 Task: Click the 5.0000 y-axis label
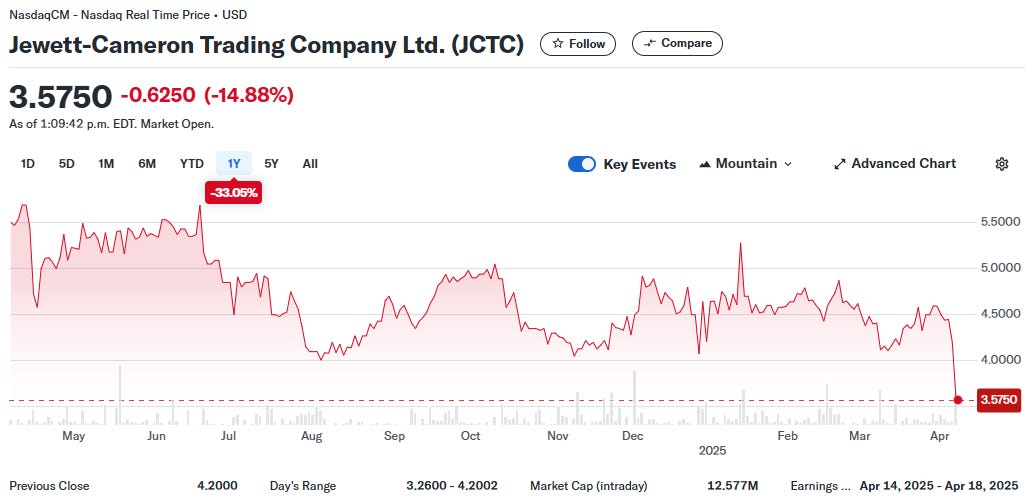(x=1000, y=268)
